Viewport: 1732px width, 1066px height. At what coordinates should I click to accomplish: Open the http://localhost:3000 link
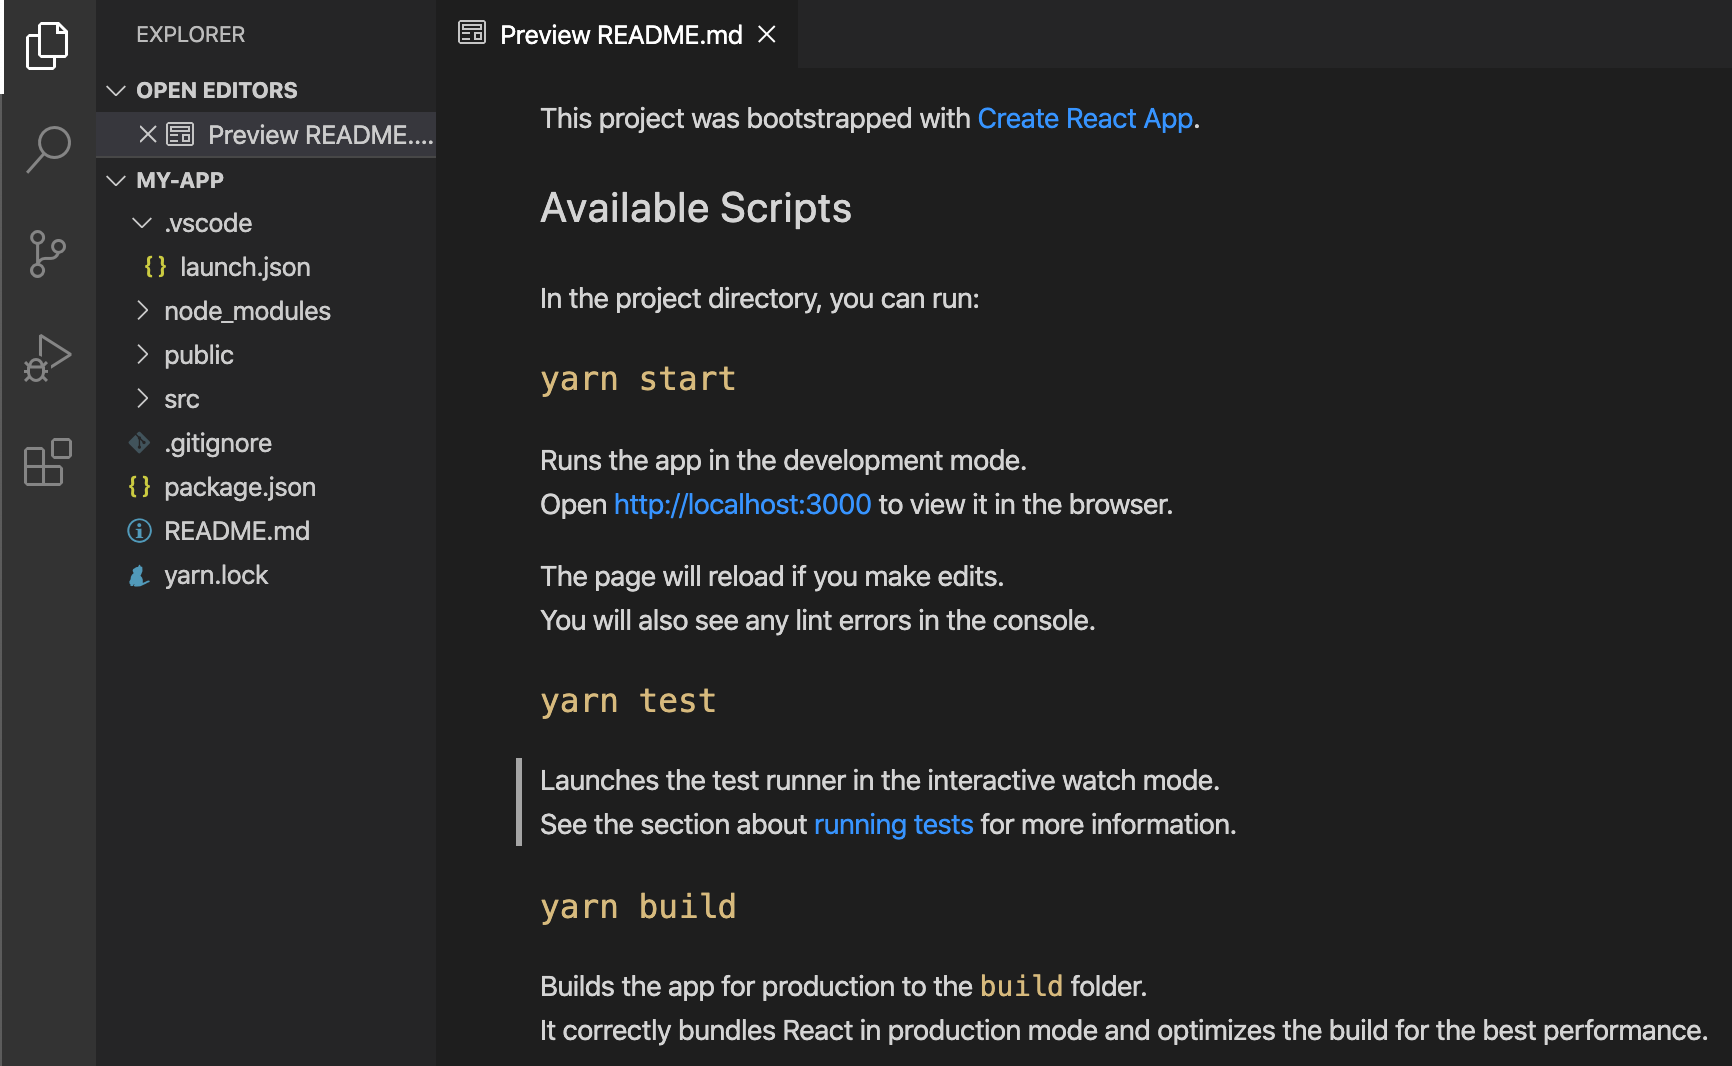tap(742, 504)
